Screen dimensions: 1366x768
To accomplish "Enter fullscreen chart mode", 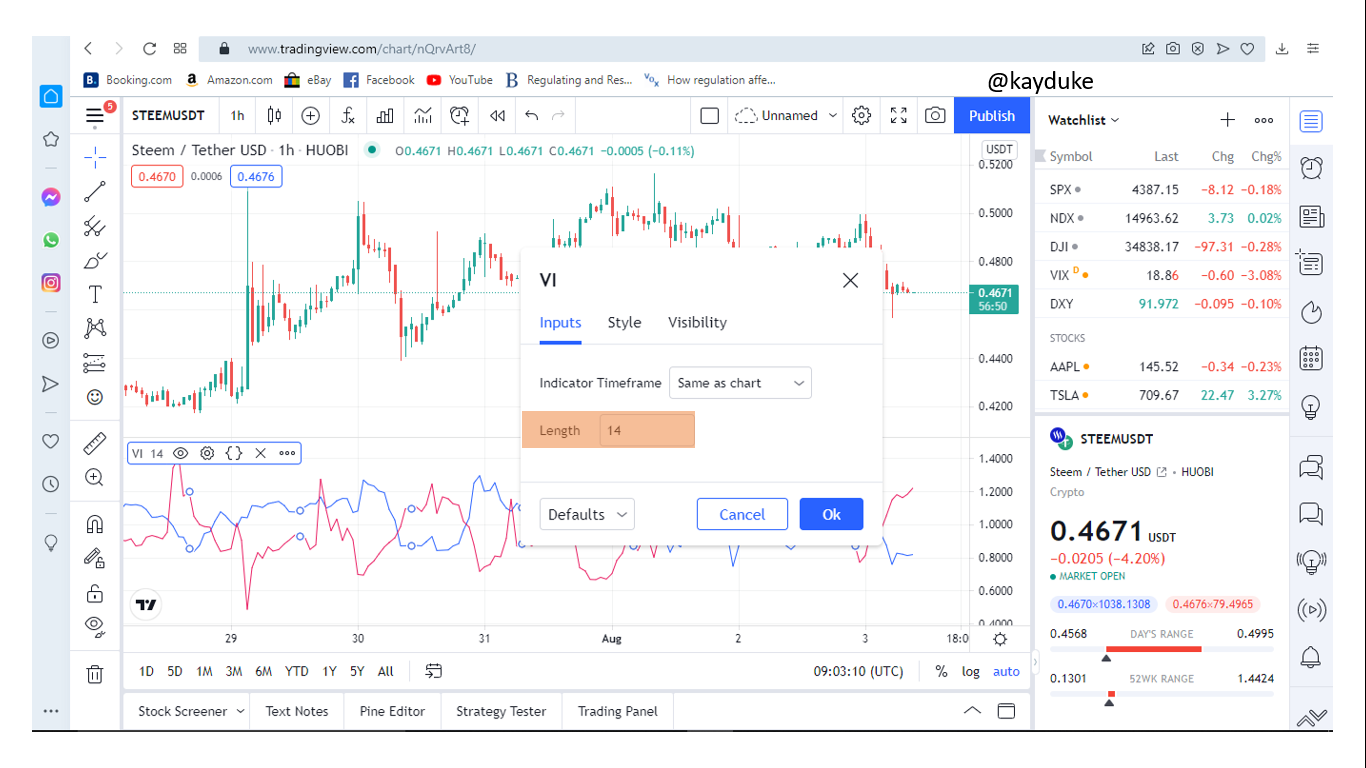I will [x=898, y=116].
